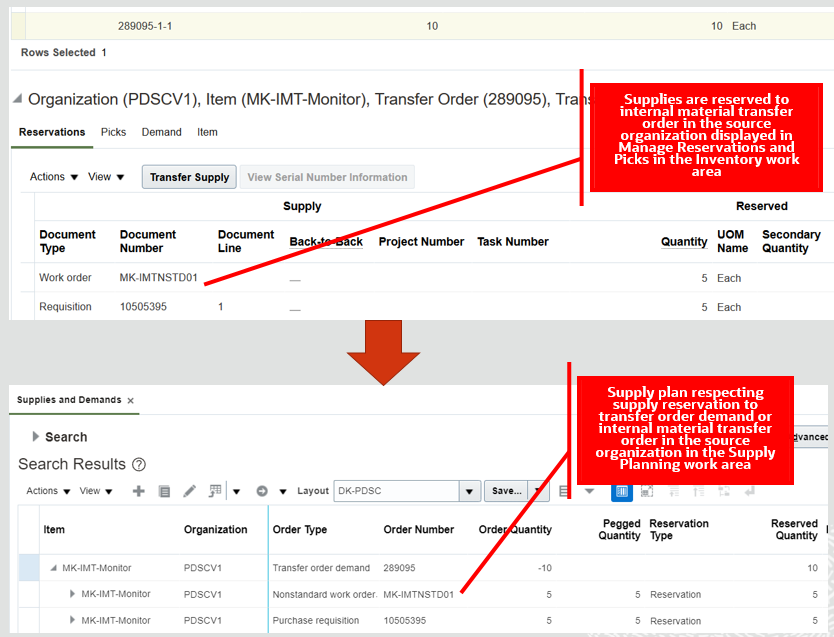Click the Order Number column header
Image resolution: width=834 pixels, height=637 pixels.
pos(419,530)
